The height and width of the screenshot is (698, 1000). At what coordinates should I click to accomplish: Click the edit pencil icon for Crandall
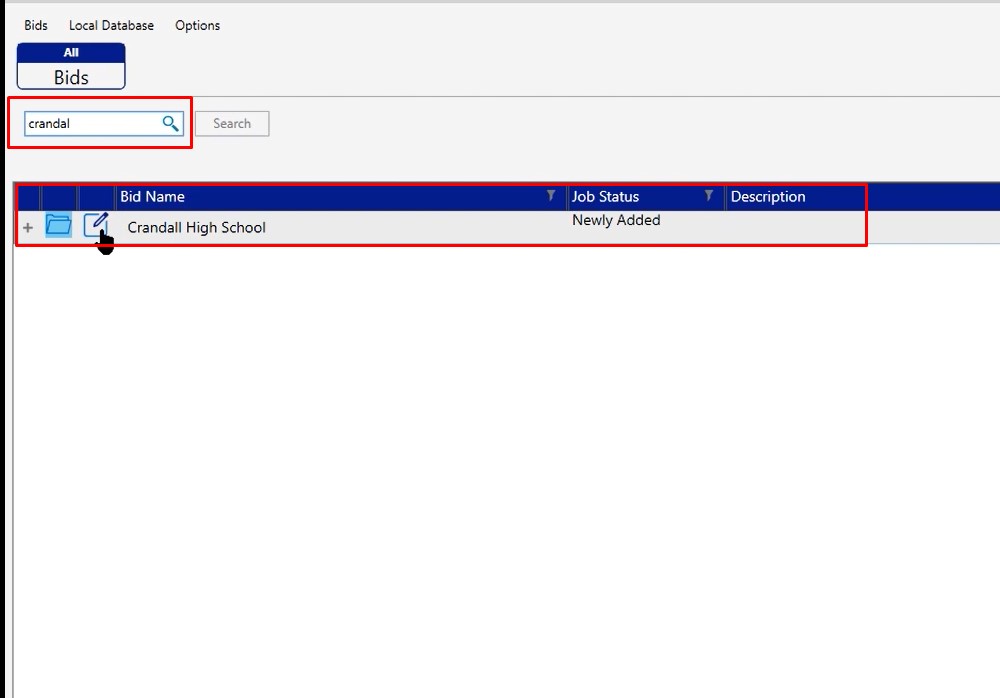[96, 225]
